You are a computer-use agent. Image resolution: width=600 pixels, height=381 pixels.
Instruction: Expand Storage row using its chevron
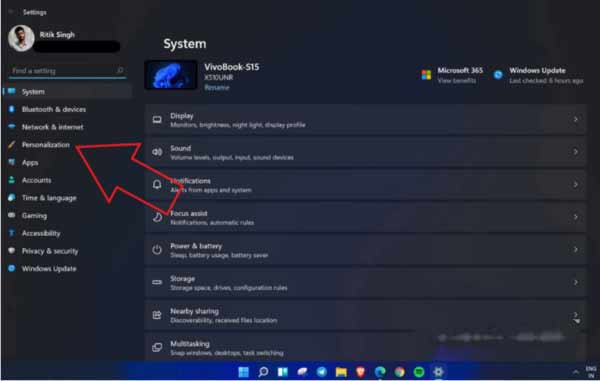point(576,282)
